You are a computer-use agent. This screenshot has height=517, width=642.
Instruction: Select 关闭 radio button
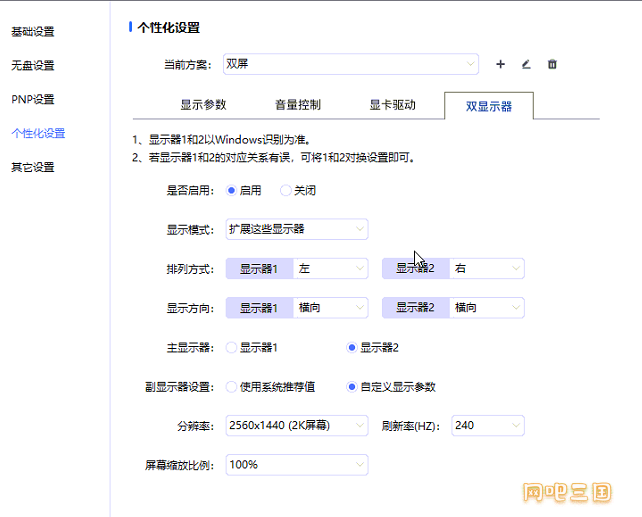[285, 190]
